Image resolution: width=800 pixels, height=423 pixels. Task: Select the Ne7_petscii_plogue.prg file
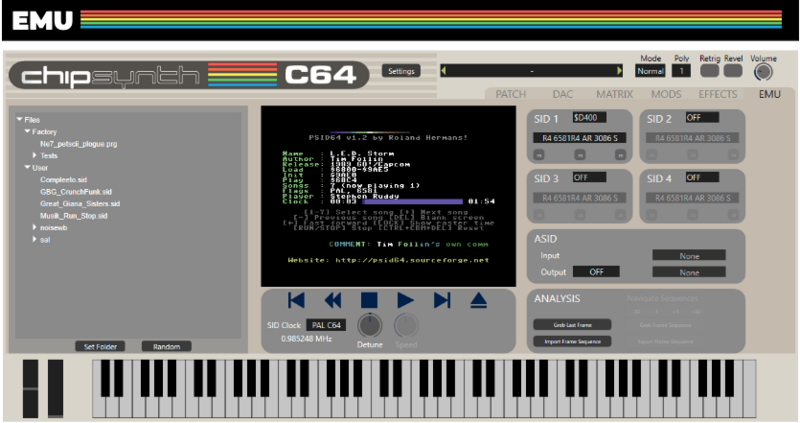pos(79,144)
